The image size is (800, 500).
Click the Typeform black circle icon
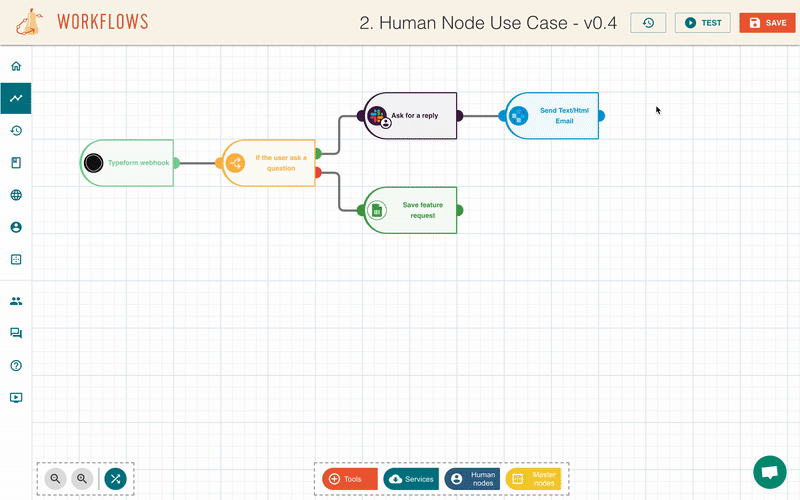[x=93, y=163]
